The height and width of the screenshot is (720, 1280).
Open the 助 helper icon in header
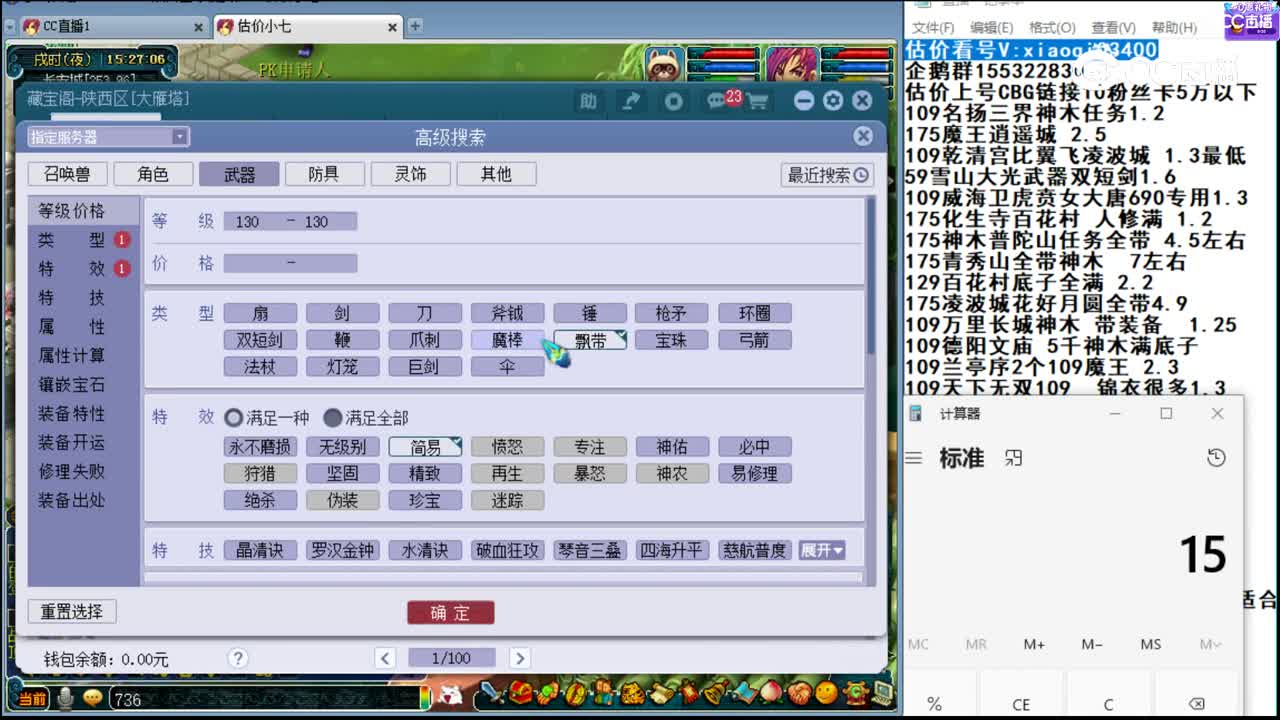tap(588, 100)
